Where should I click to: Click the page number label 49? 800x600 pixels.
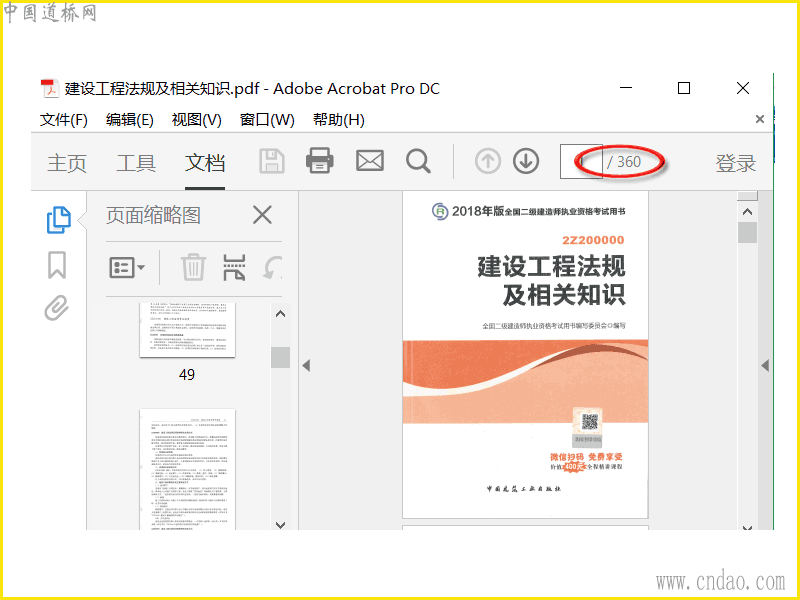(x=187, y=374)
